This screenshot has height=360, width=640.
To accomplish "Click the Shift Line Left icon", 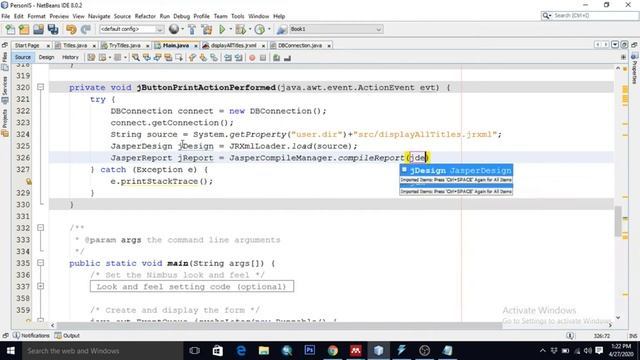I will 228,58.
